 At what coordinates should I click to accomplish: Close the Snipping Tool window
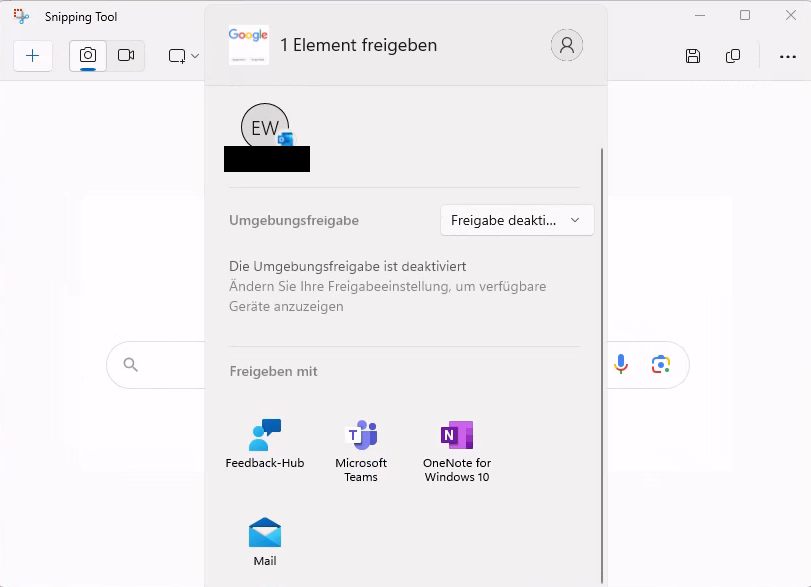coord(790,16)
